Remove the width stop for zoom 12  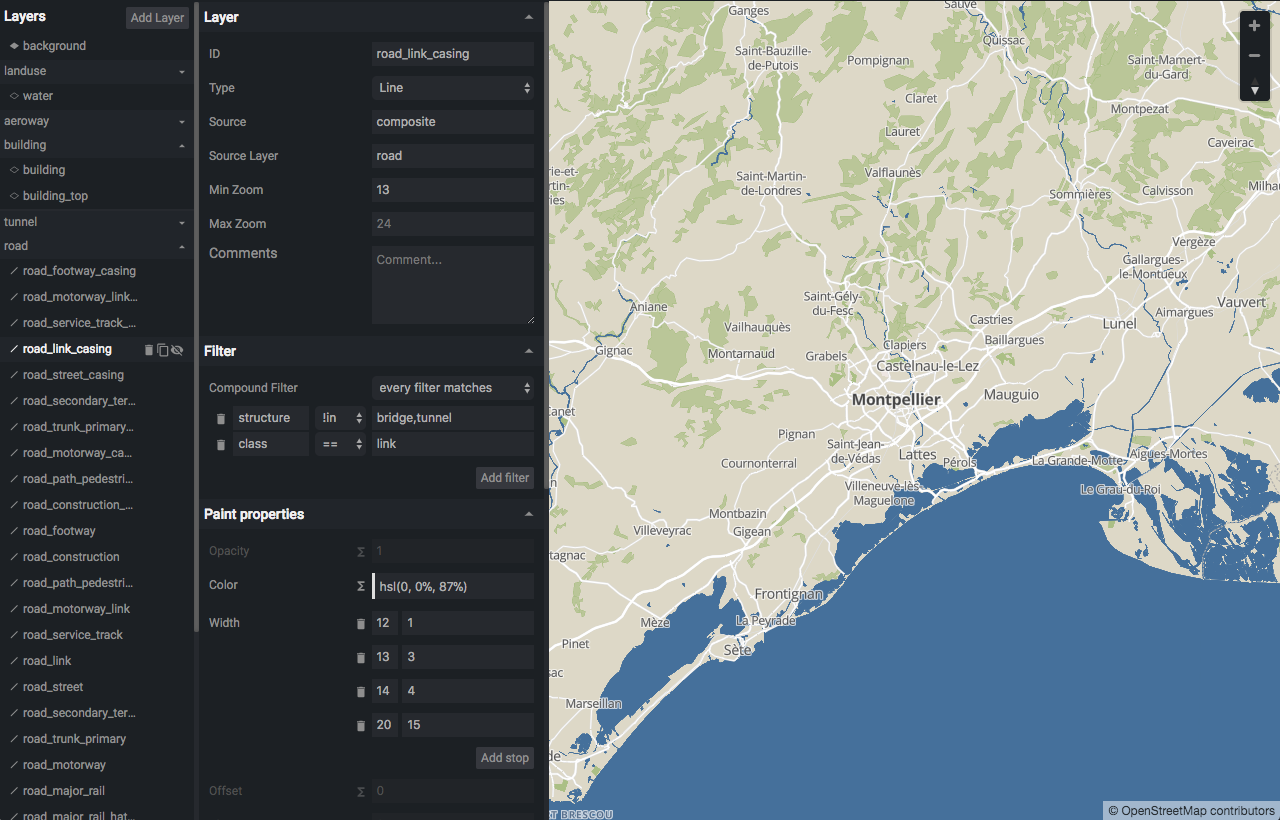tap(361, 623)
